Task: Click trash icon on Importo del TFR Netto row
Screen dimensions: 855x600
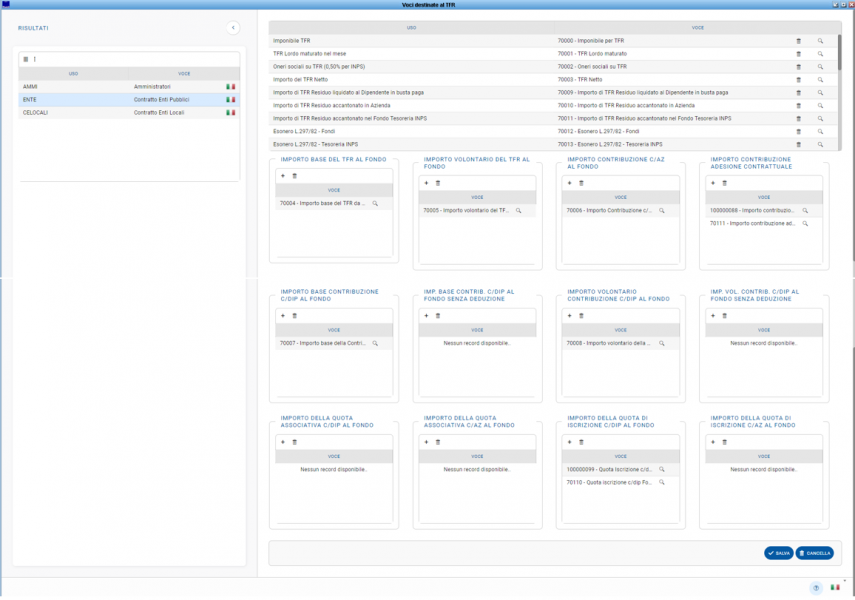Action: [x=798, y=80]
